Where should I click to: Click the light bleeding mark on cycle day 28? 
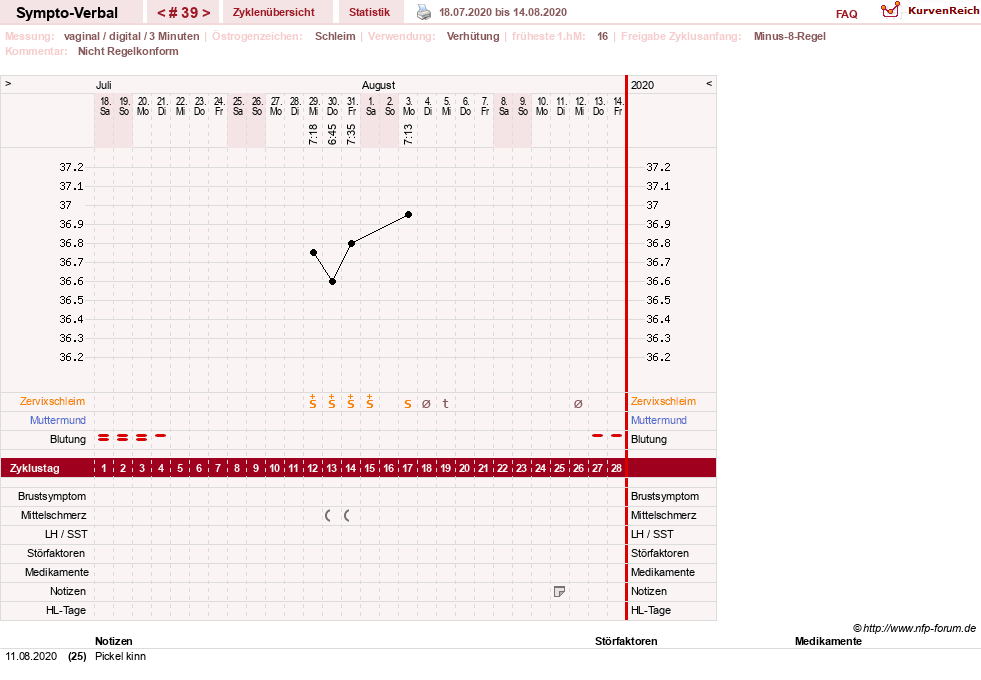tap(617, 435)
